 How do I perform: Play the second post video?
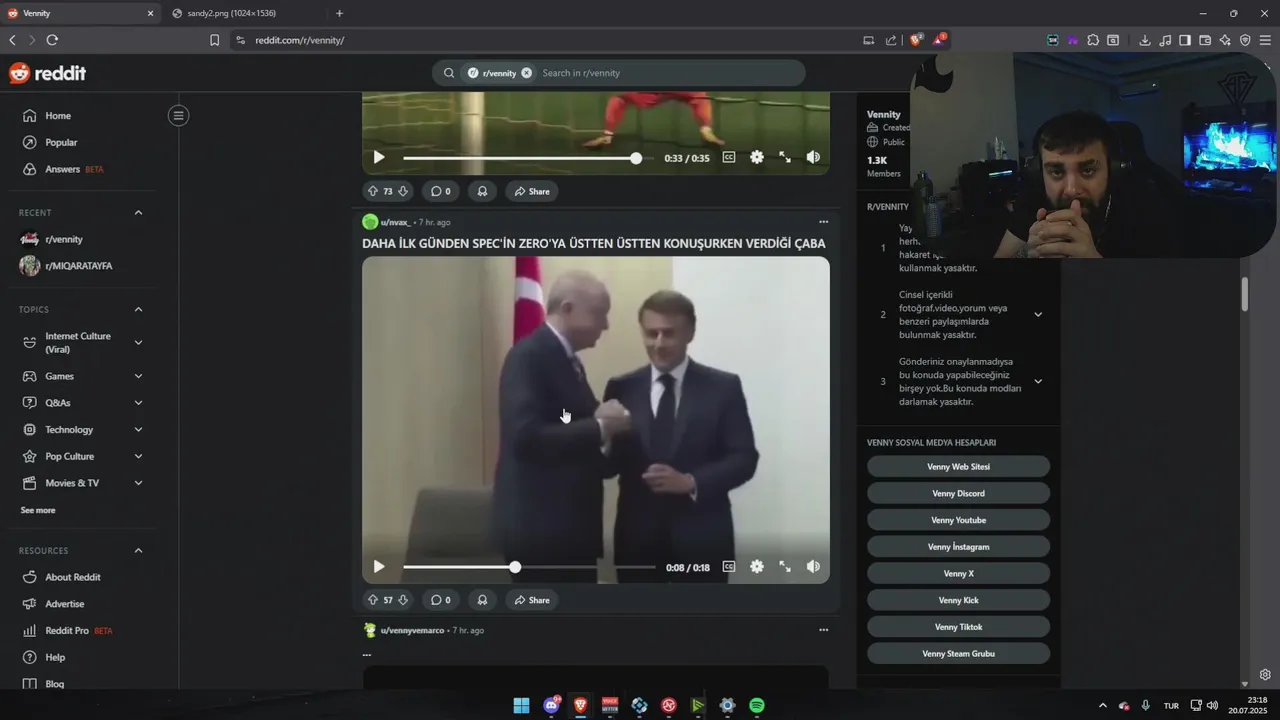(x=379, y=566)
